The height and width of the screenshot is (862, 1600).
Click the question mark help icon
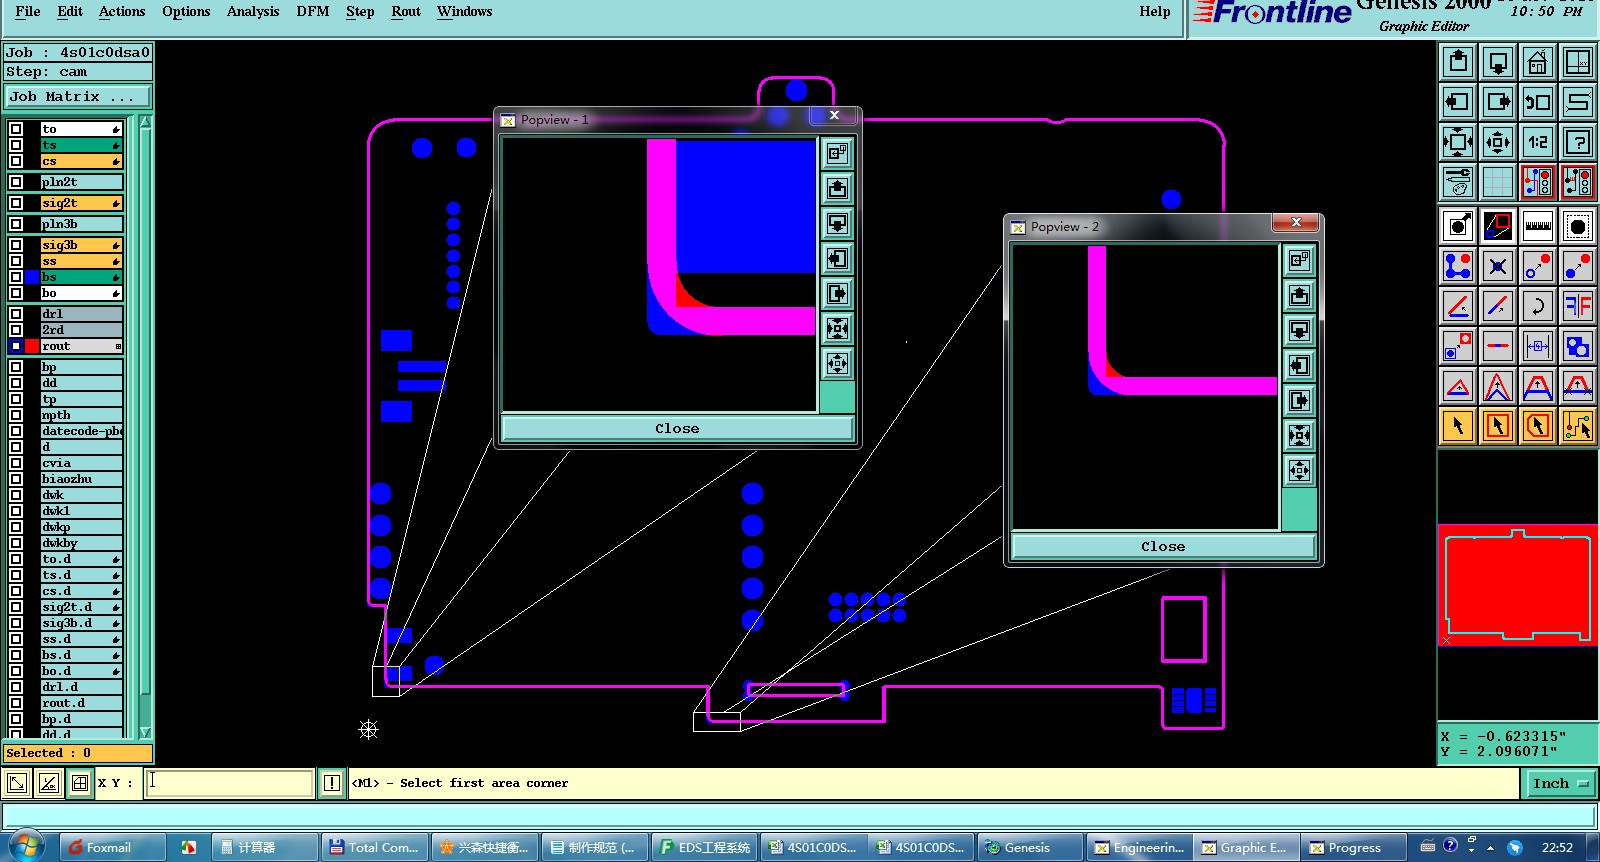(x=1578, y=142)
